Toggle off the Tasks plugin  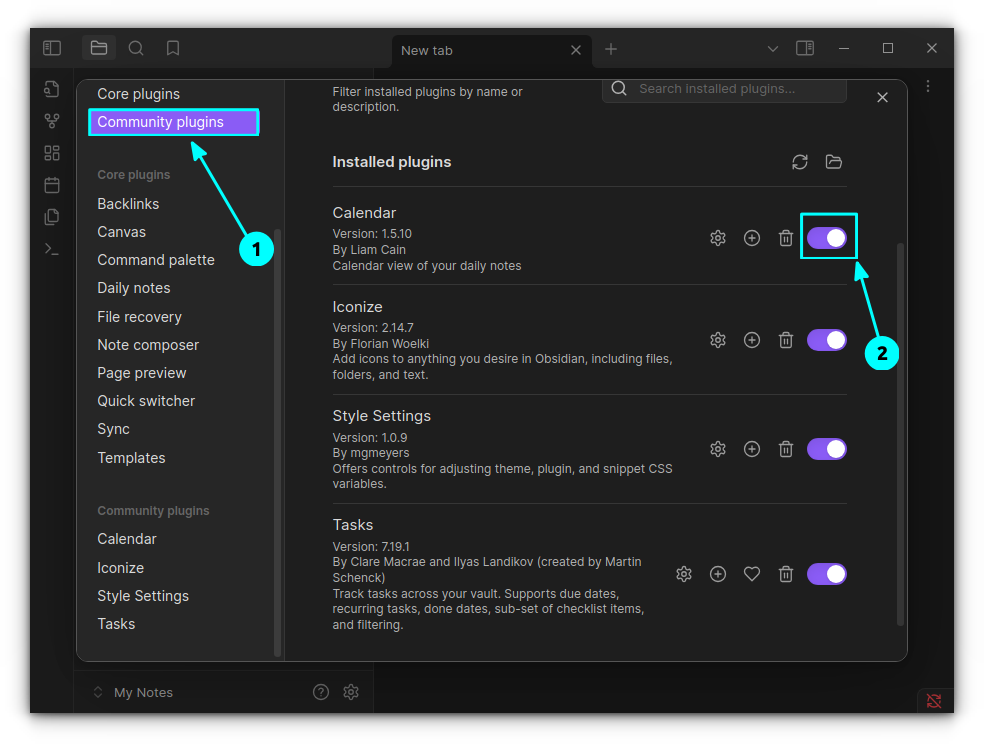827,574
